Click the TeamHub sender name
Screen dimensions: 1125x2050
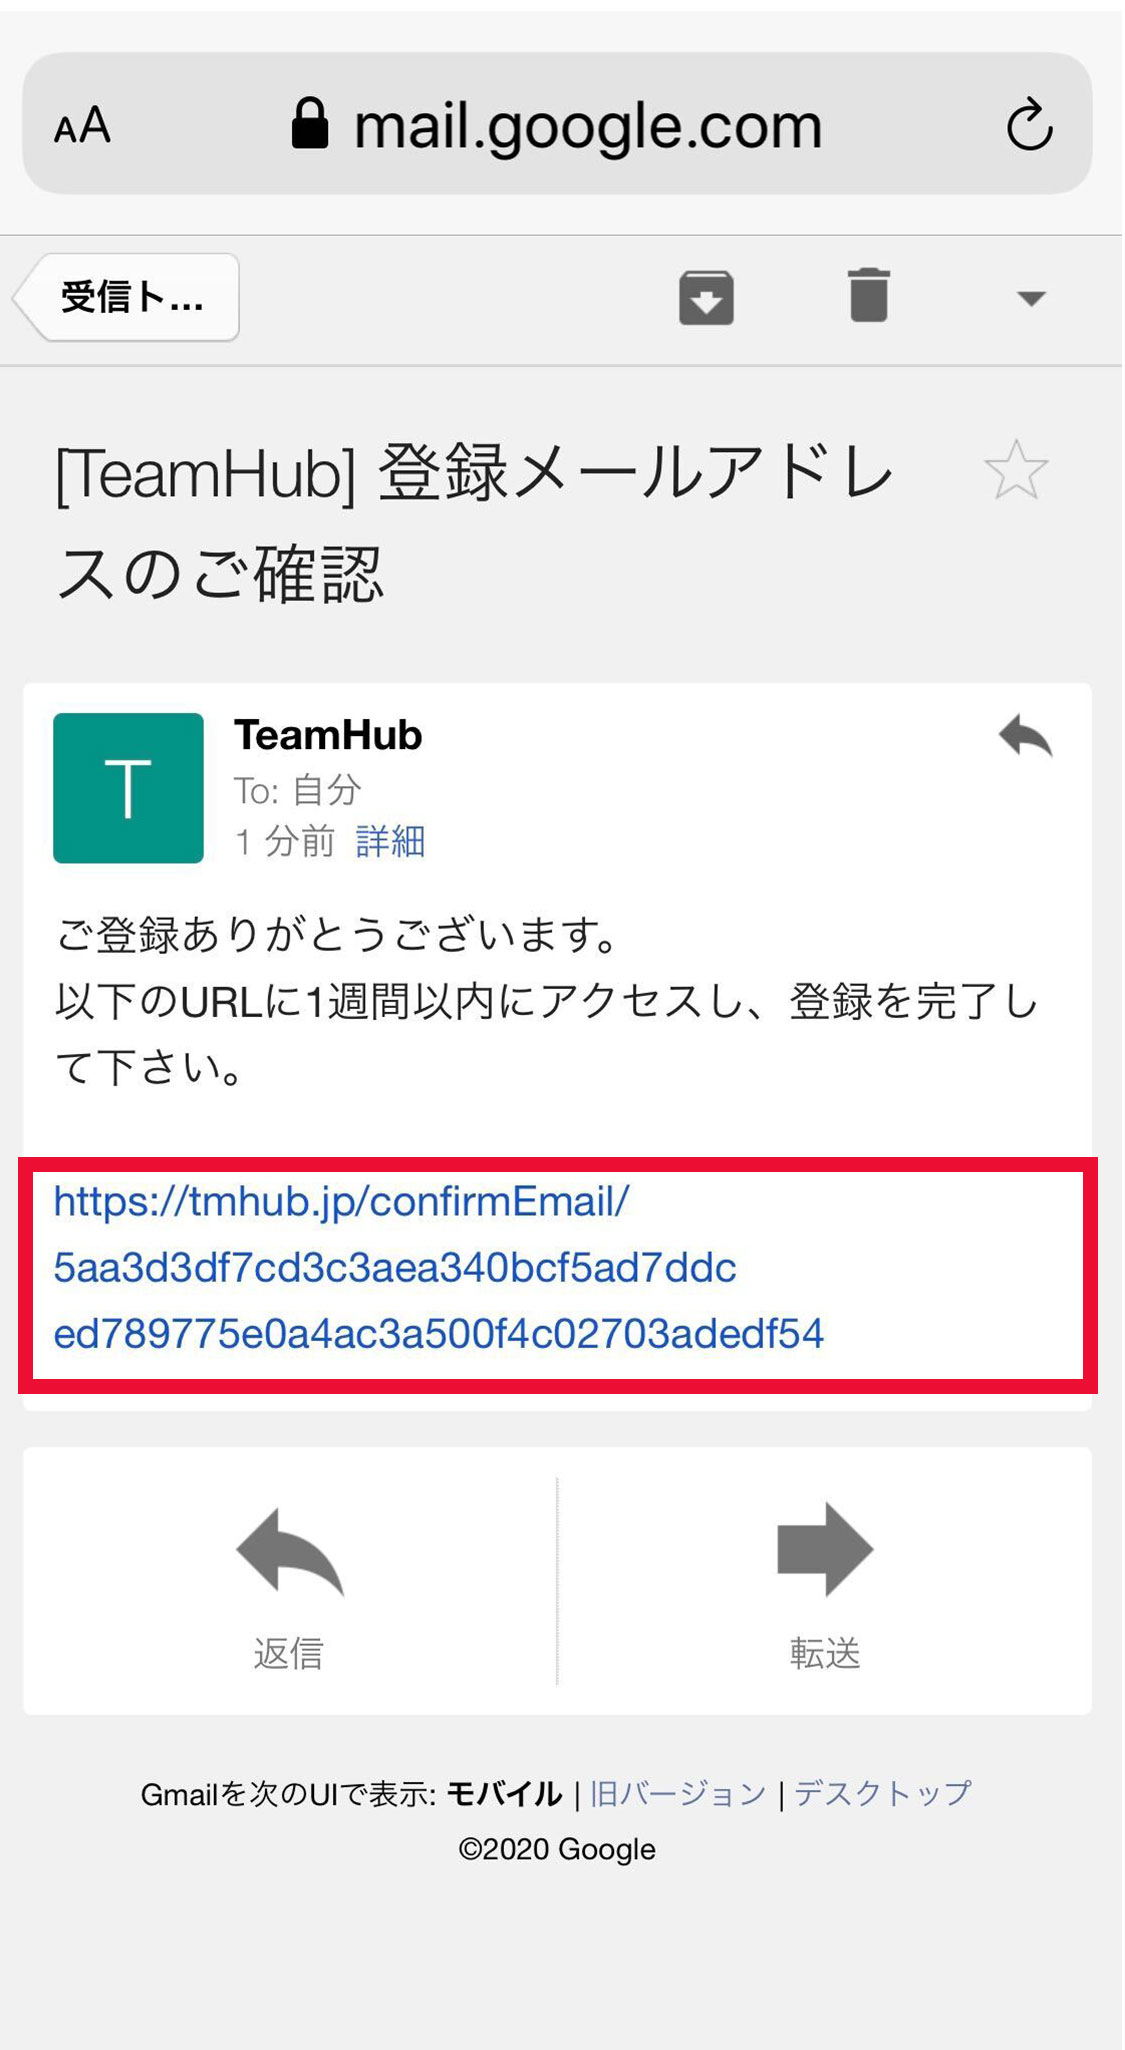click(x=328, y=736)
